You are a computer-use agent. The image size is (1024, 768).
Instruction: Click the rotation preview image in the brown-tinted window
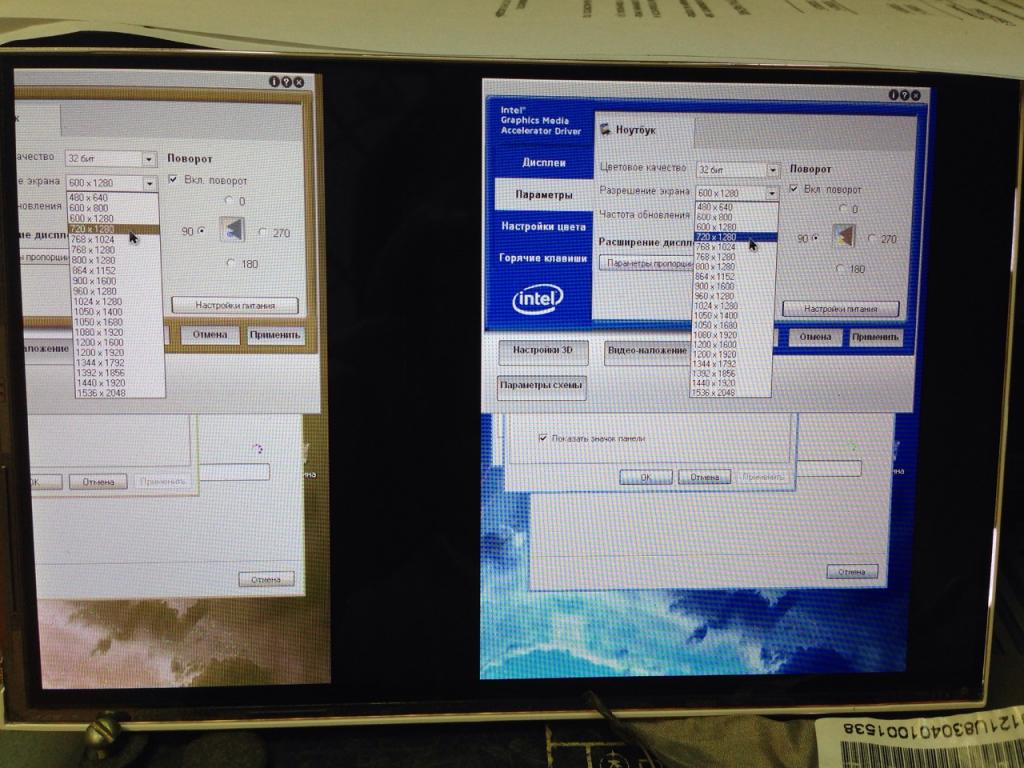(x=232, y=229)
